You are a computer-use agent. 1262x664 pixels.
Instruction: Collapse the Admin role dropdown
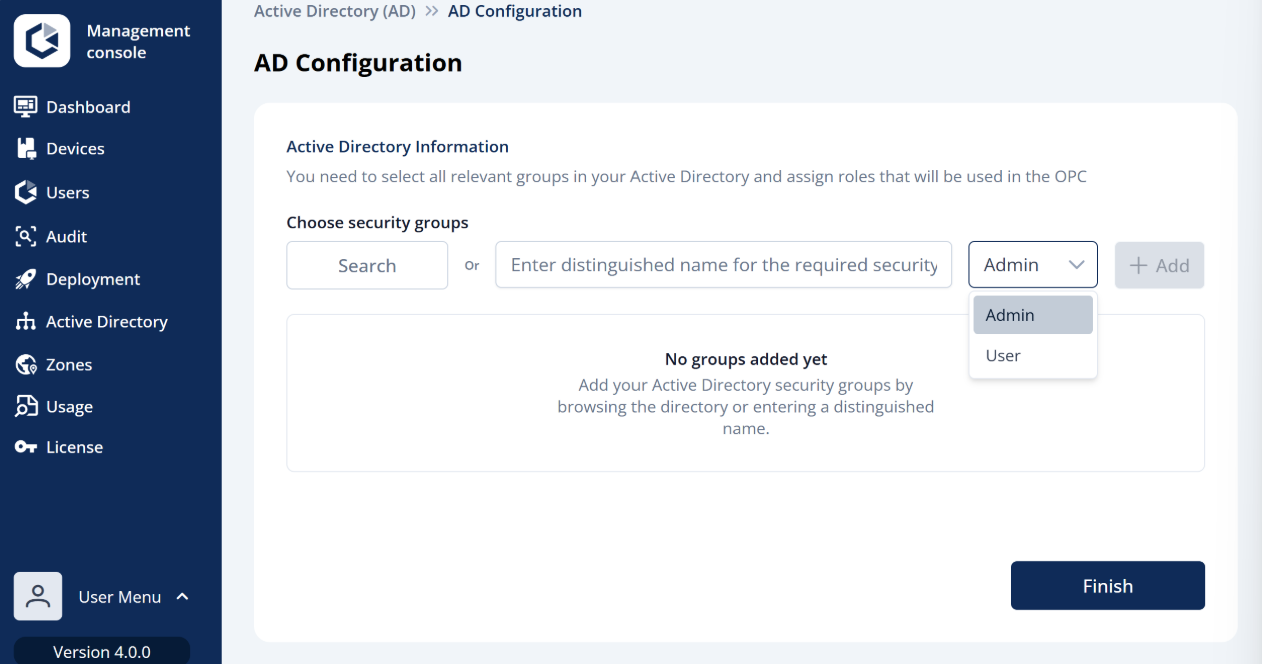click(1033, 265)
